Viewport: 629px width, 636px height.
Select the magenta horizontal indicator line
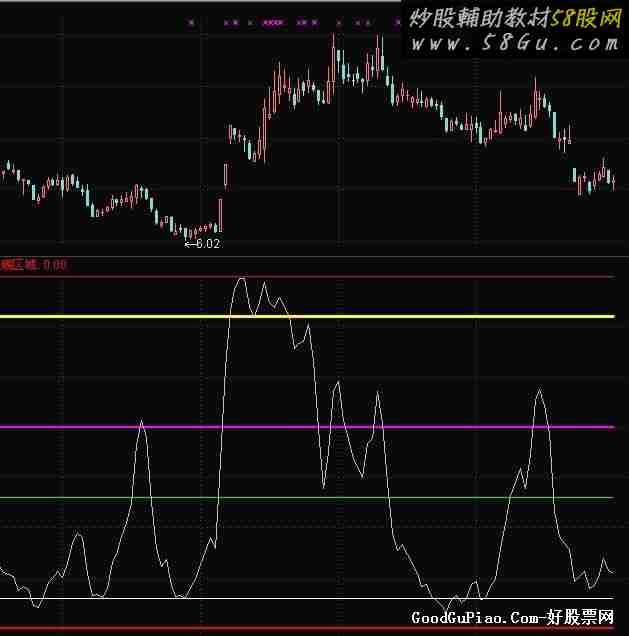(307, 427)
